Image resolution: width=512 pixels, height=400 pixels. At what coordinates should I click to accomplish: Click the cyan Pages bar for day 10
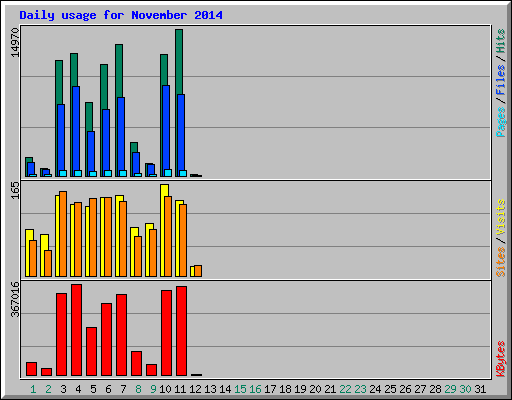168,173
